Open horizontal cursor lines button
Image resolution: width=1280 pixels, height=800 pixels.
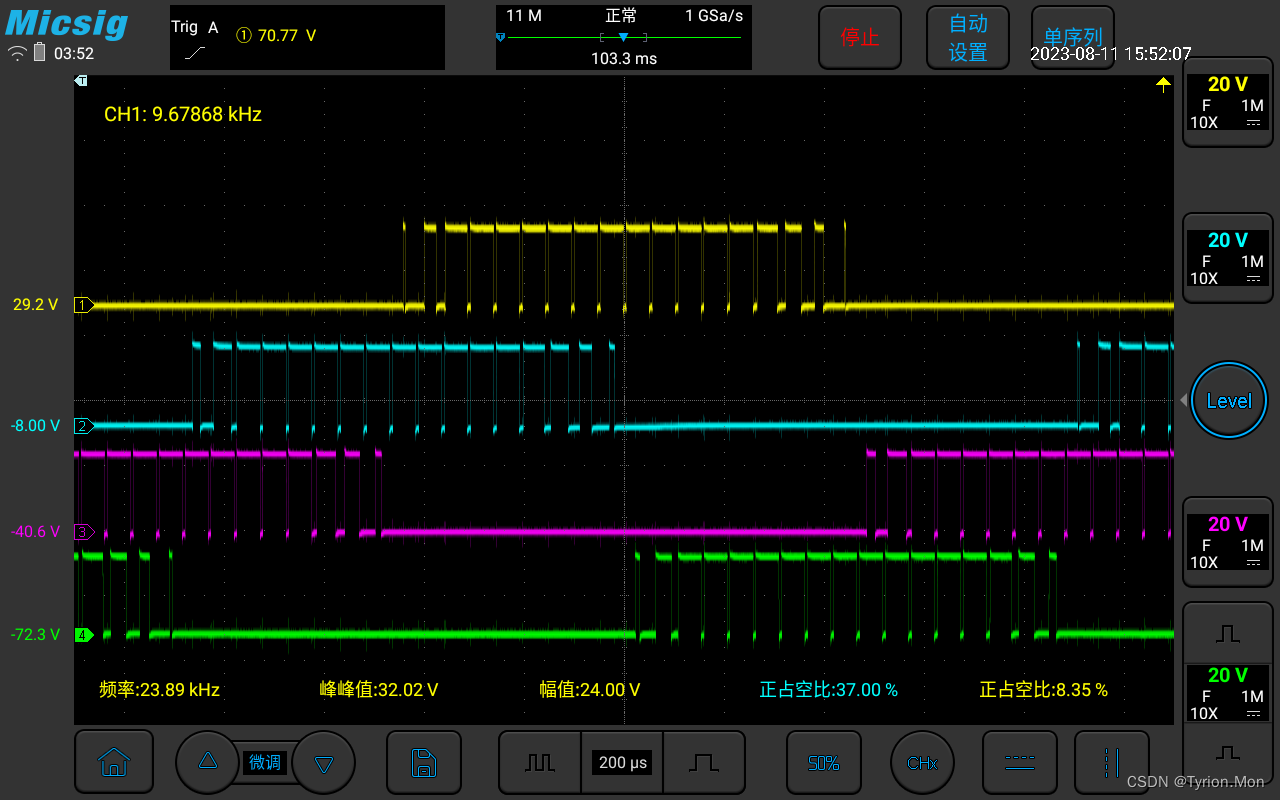(1020, 762)
